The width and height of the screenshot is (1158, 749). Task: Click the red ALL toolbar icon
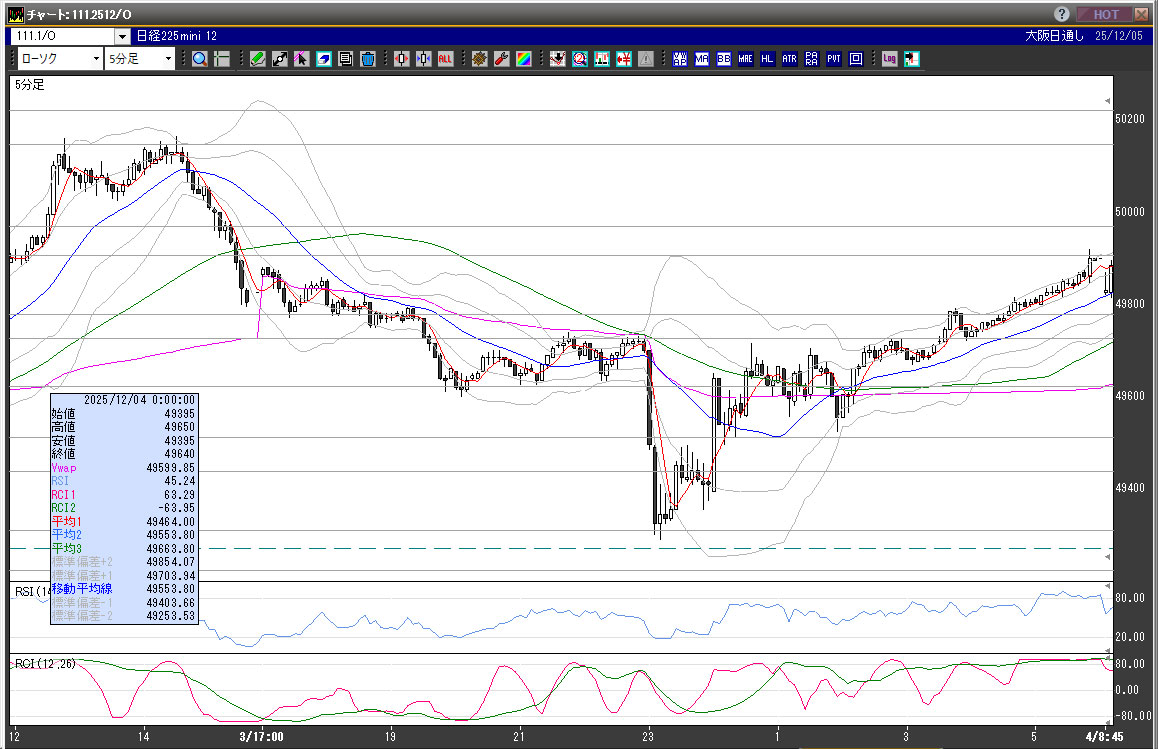pyautogui.click(x=445, y=59)
